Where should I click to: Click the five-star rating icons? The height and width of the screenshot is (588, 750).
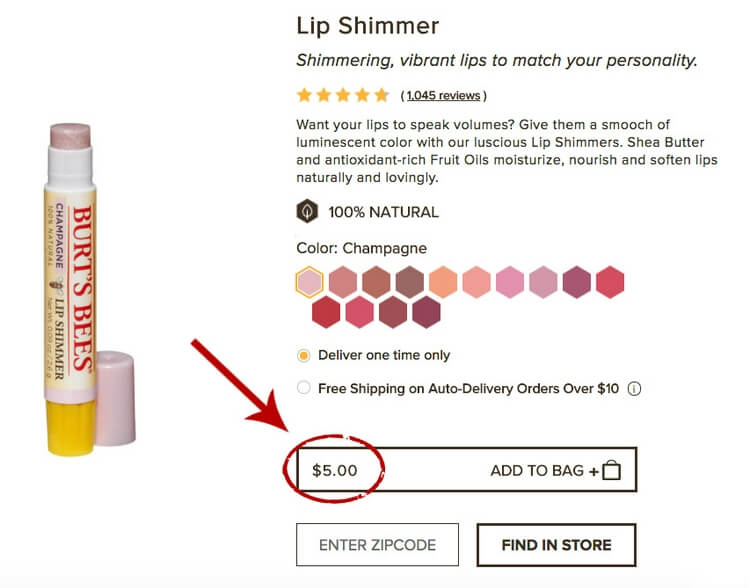[343, 95]
